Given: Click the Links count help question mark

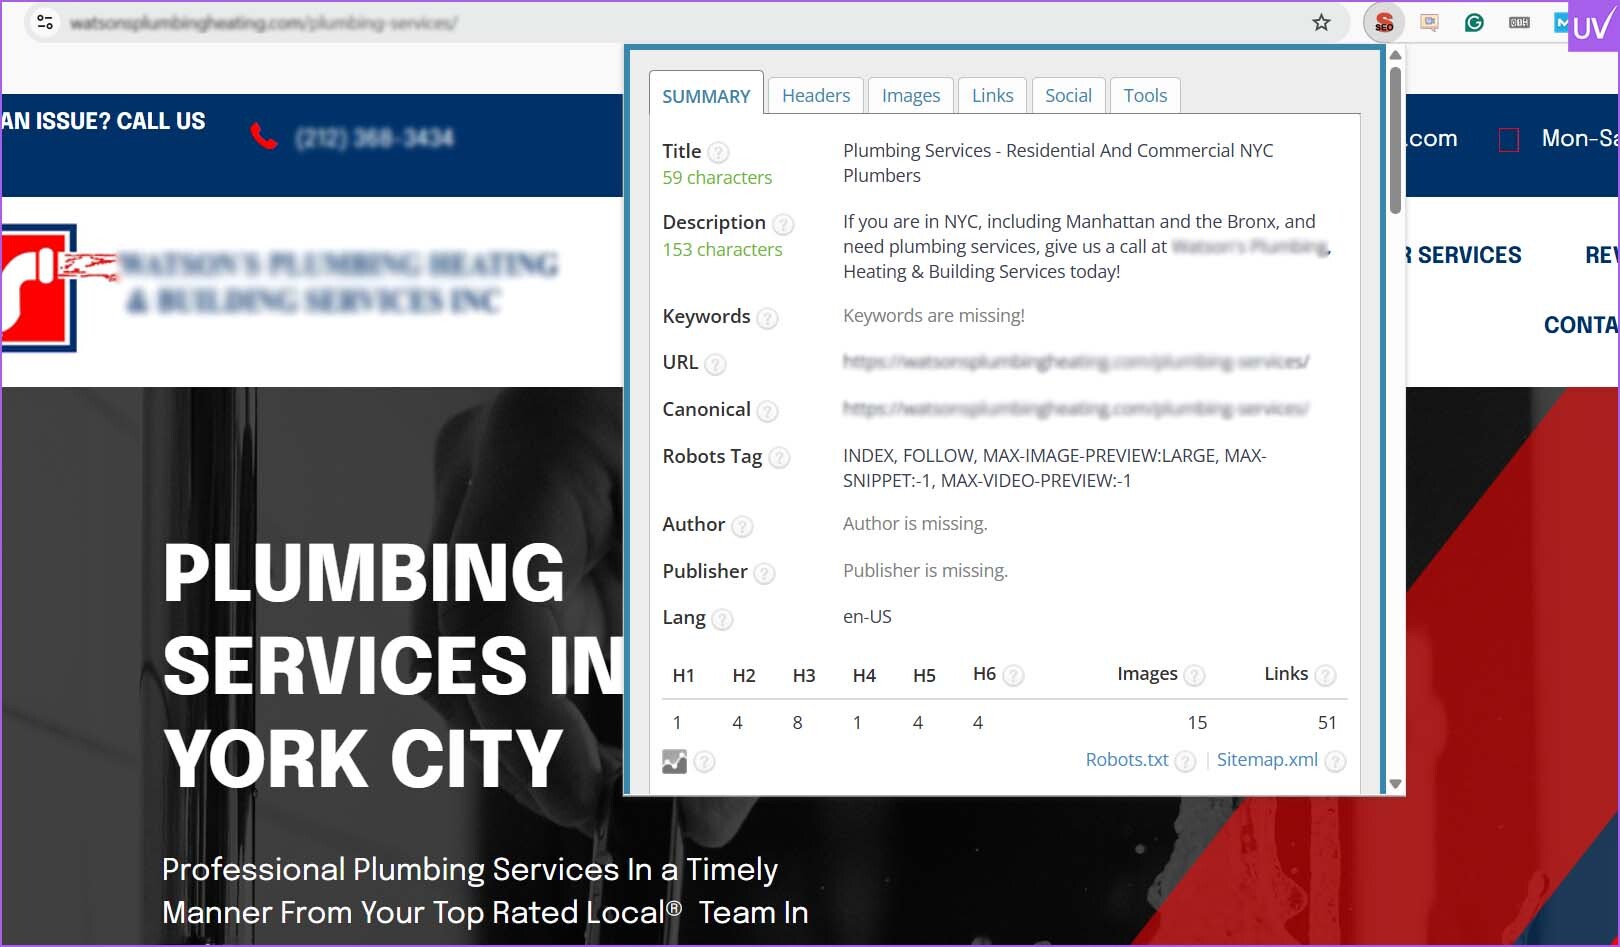Looking at the screenshot, I should click(1325, 676).
